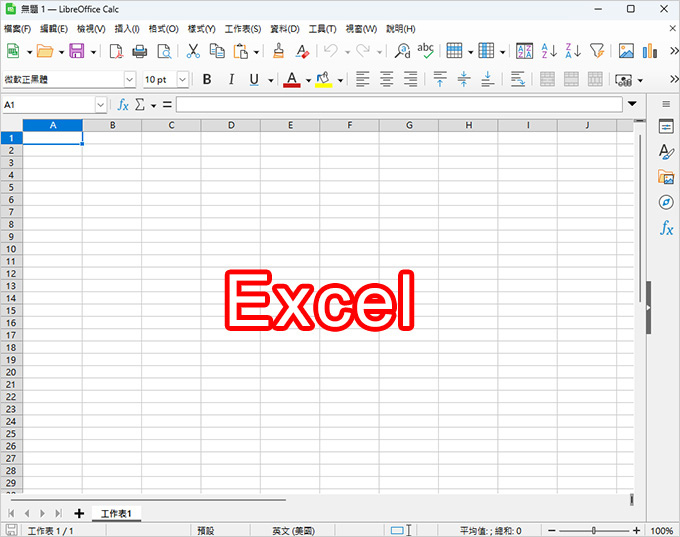Click Sort Descending Z-A icon
The height and width of the screenshot is (537, 680).
click(573, 51)
